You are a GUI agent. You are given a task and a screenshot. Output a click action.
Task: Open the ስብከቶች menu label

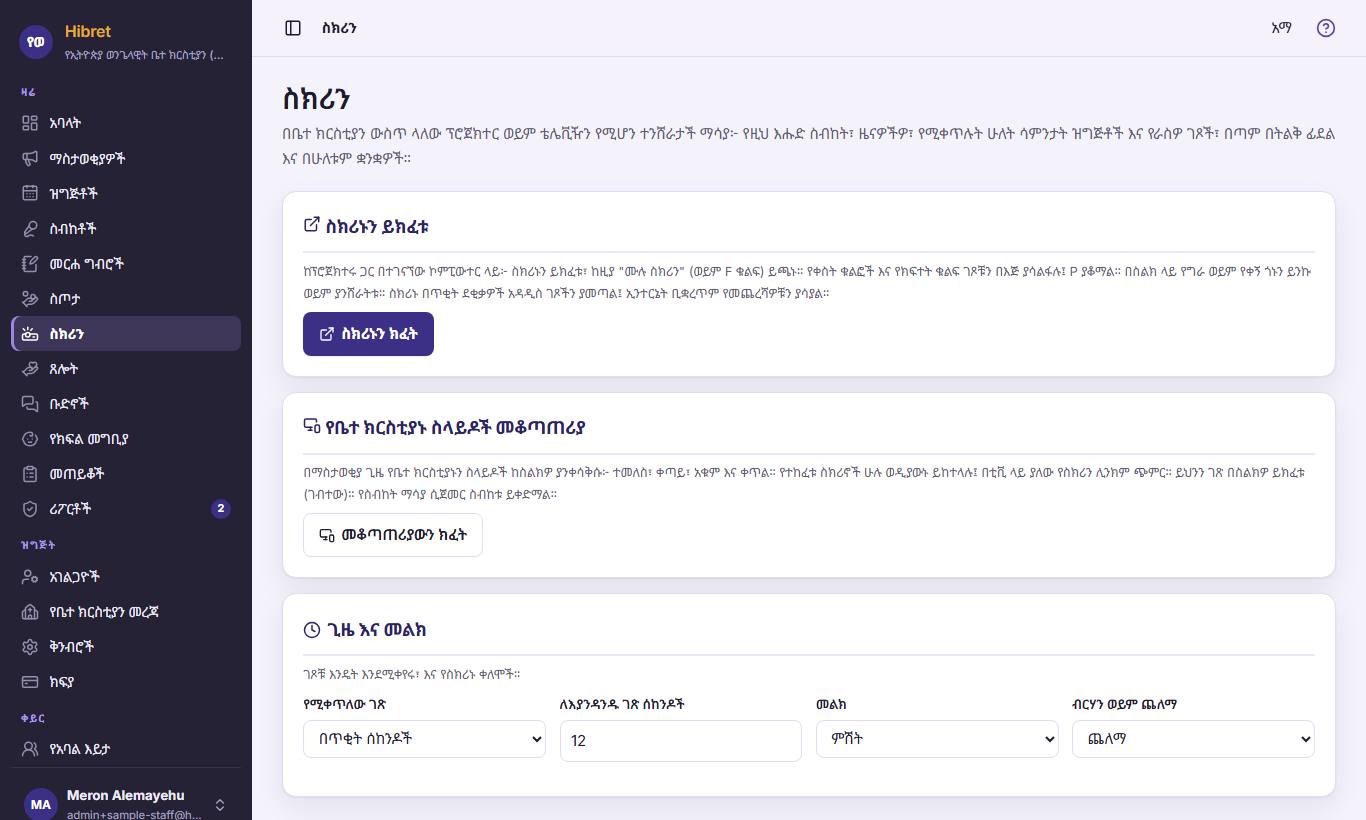click(73, 228)
